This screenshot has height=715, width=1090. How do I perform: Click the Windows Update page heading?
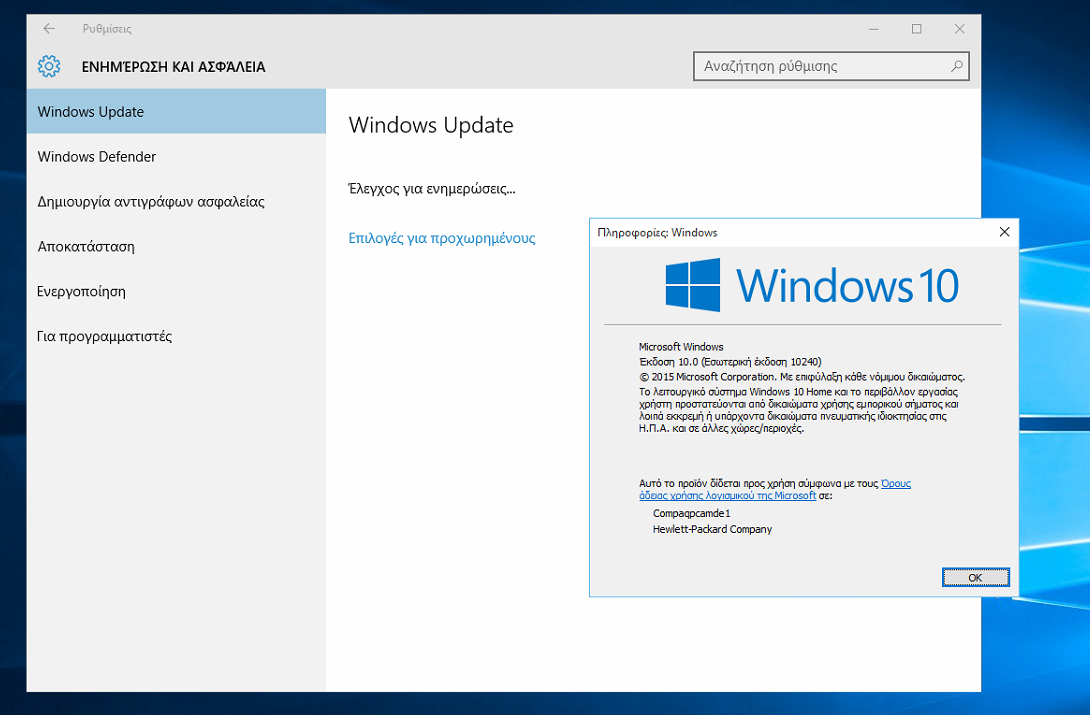(430, 125)
